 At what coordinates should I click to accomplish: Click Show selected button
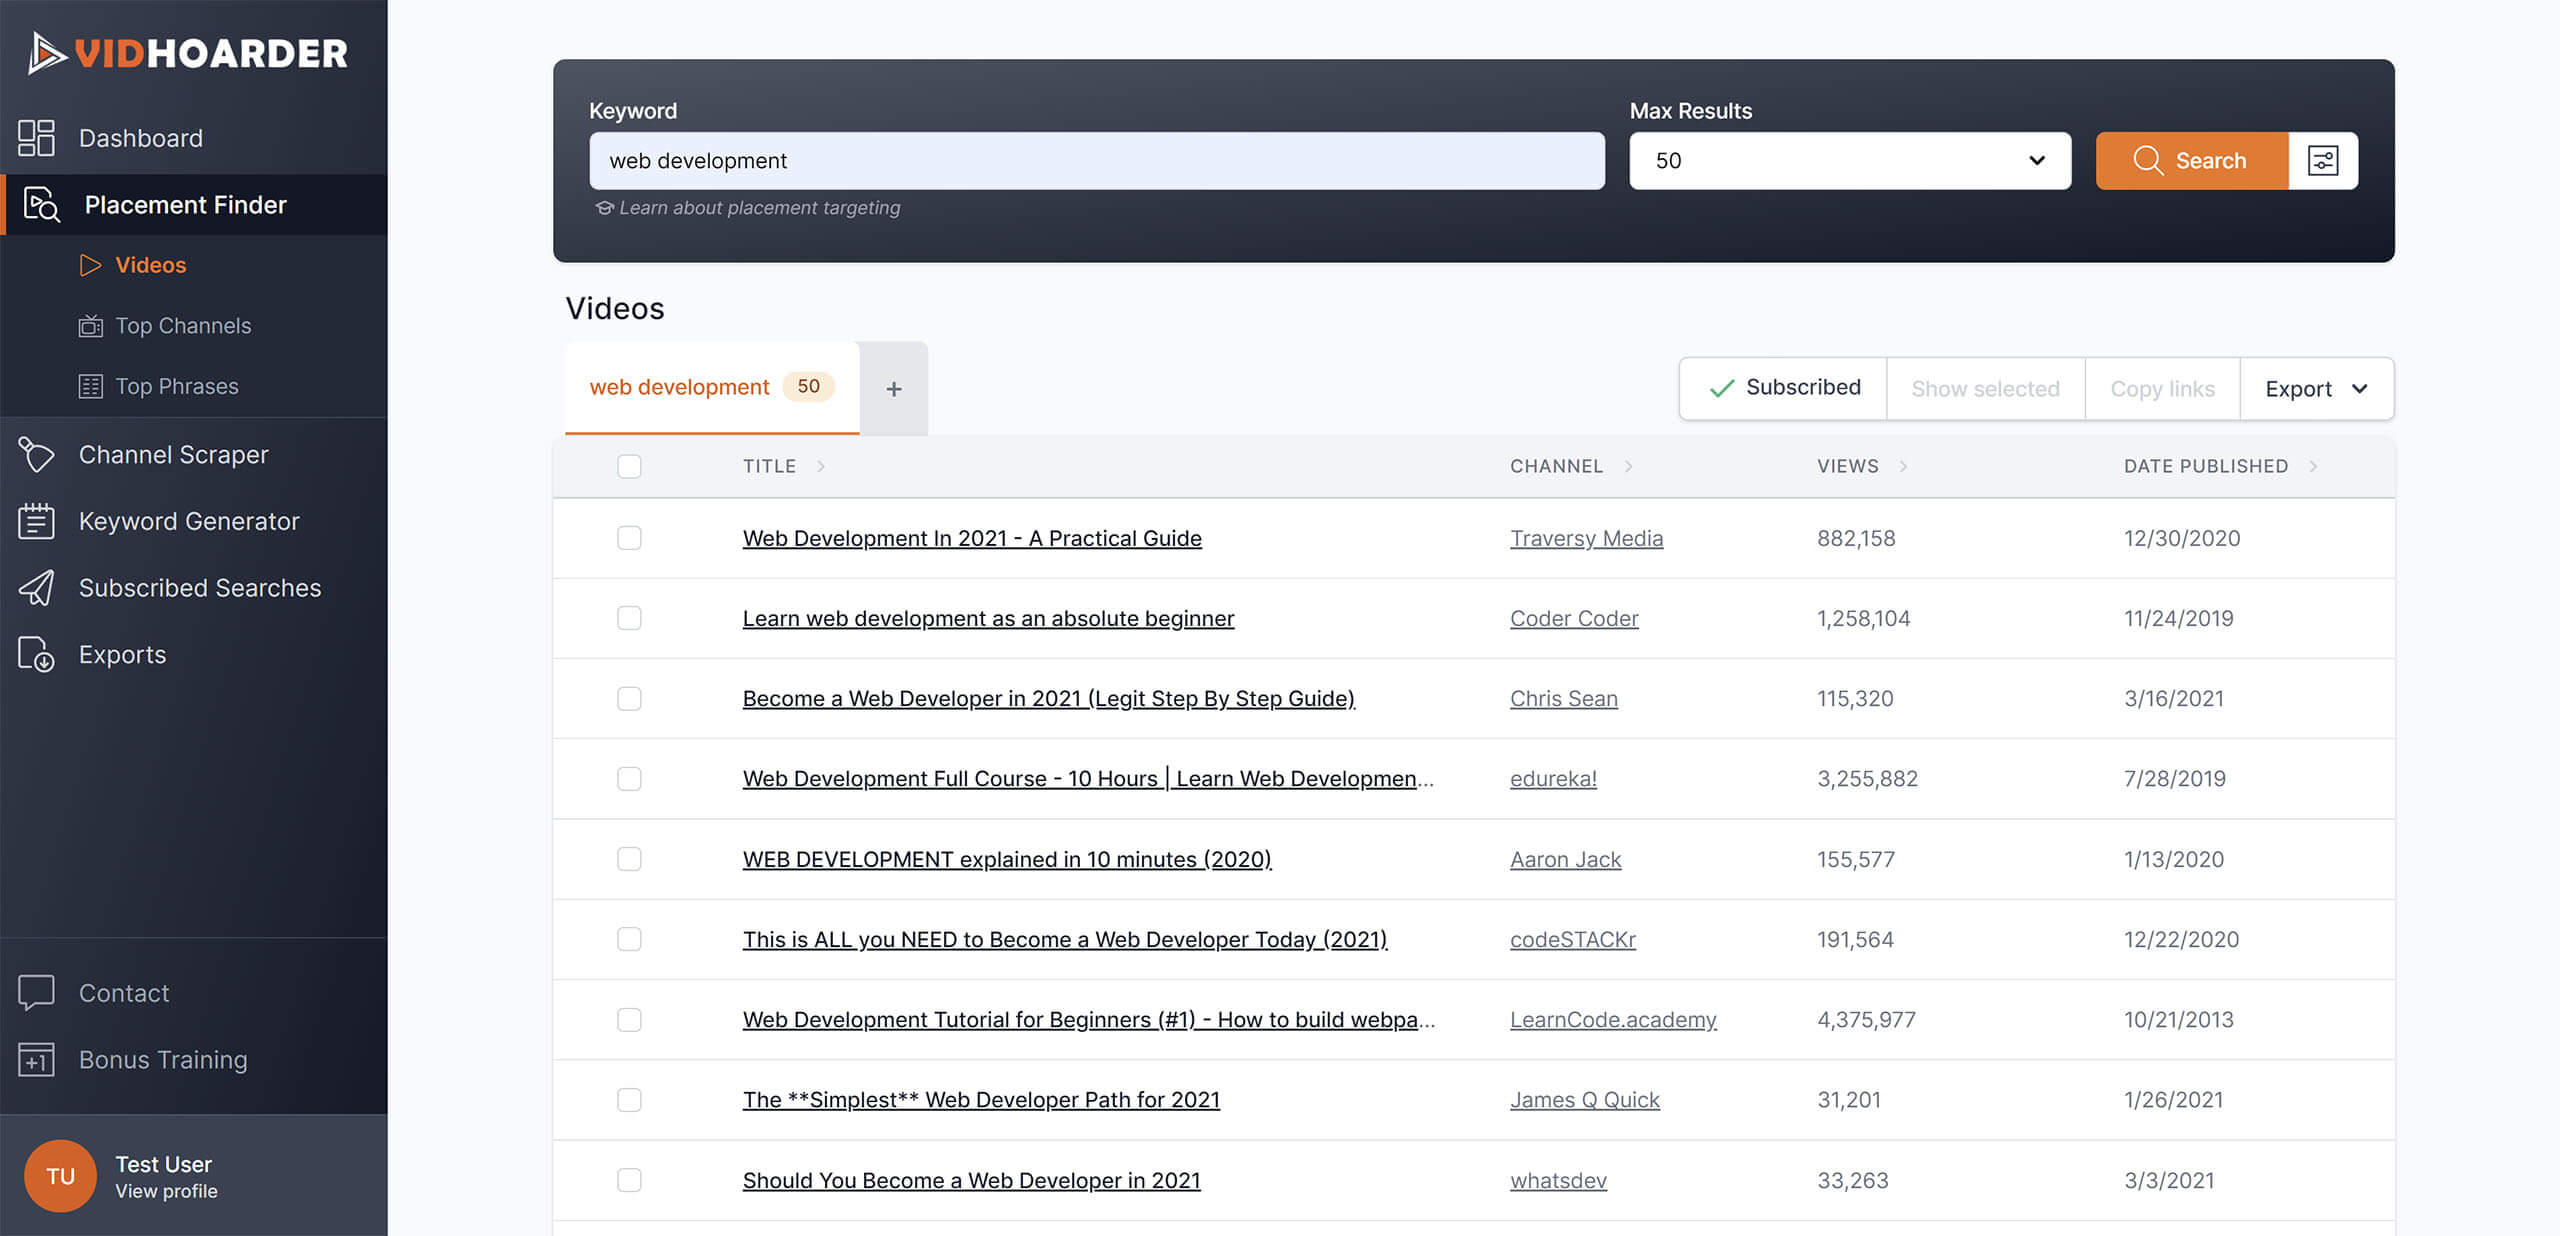[1985, 387]
